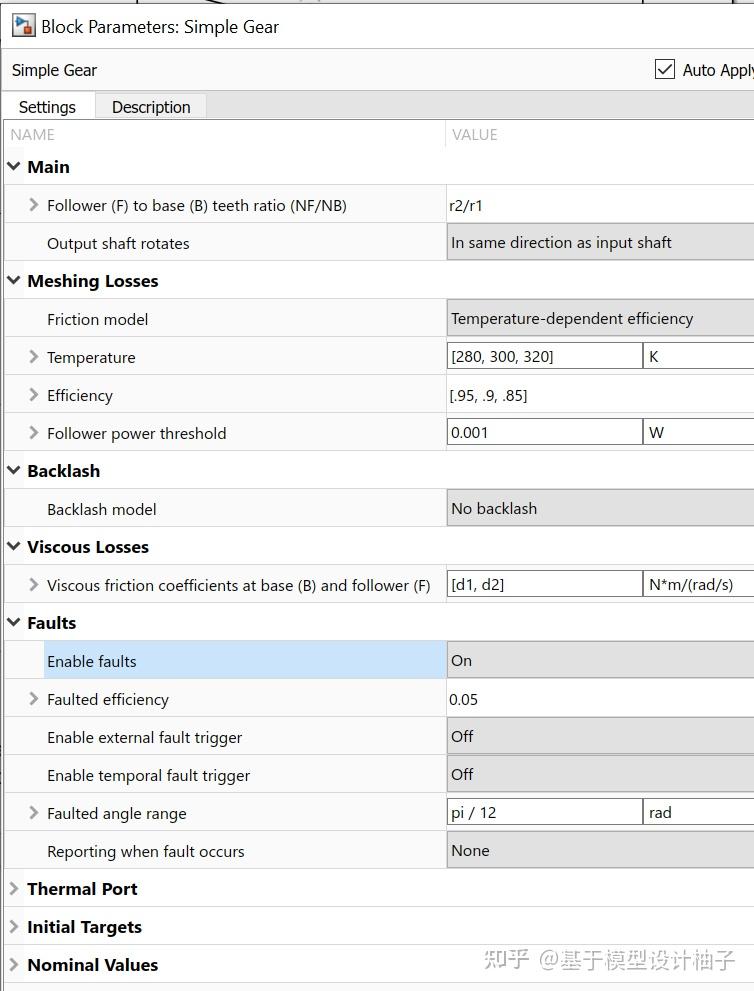Open the Backlash model dropdown

pos(600,509)
